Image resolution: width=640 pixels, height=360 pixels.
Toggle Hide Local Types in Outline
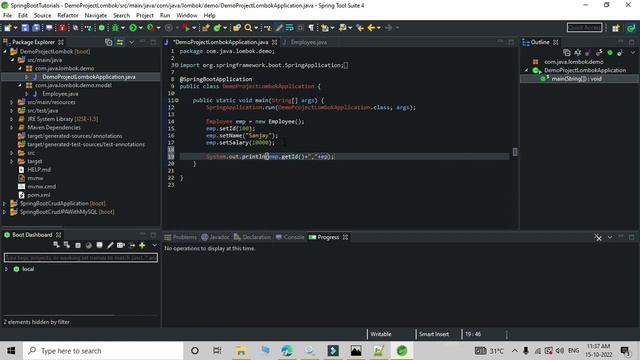(620, 53)
